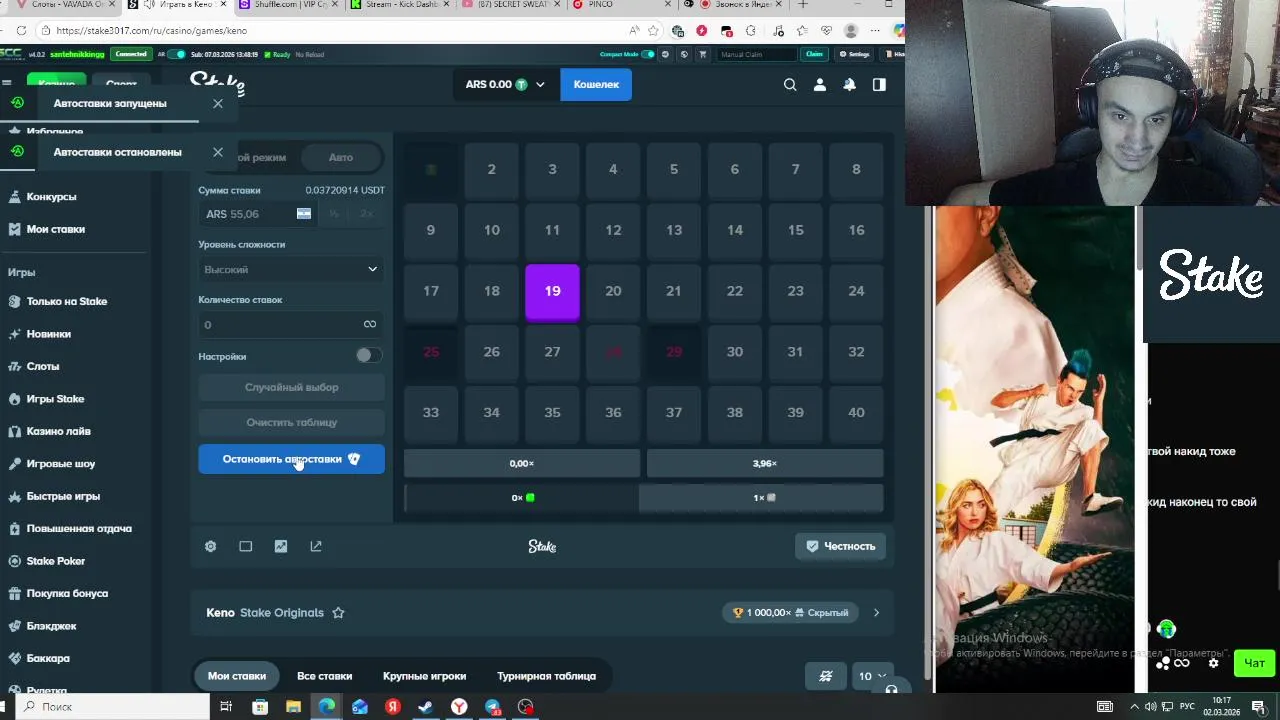Toggle AR switch in extension bar
1280x720 pixels.
177,54
